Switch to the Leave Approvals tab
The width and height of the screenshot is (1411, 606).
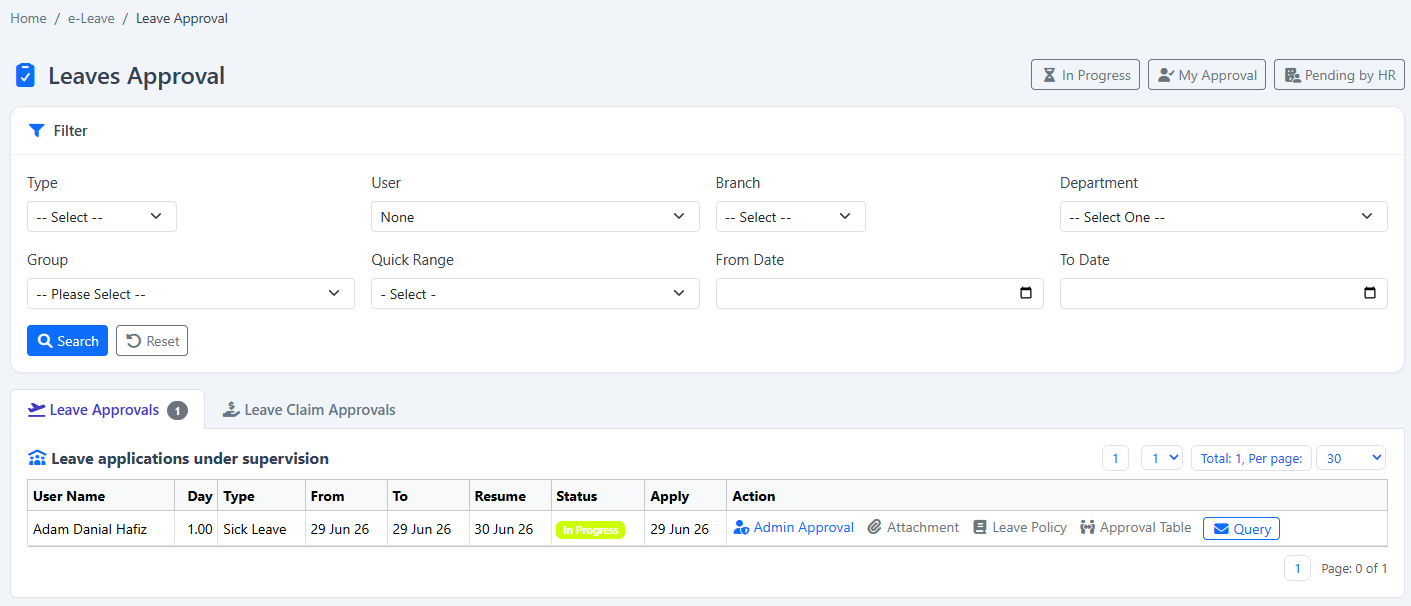[107, 410]
